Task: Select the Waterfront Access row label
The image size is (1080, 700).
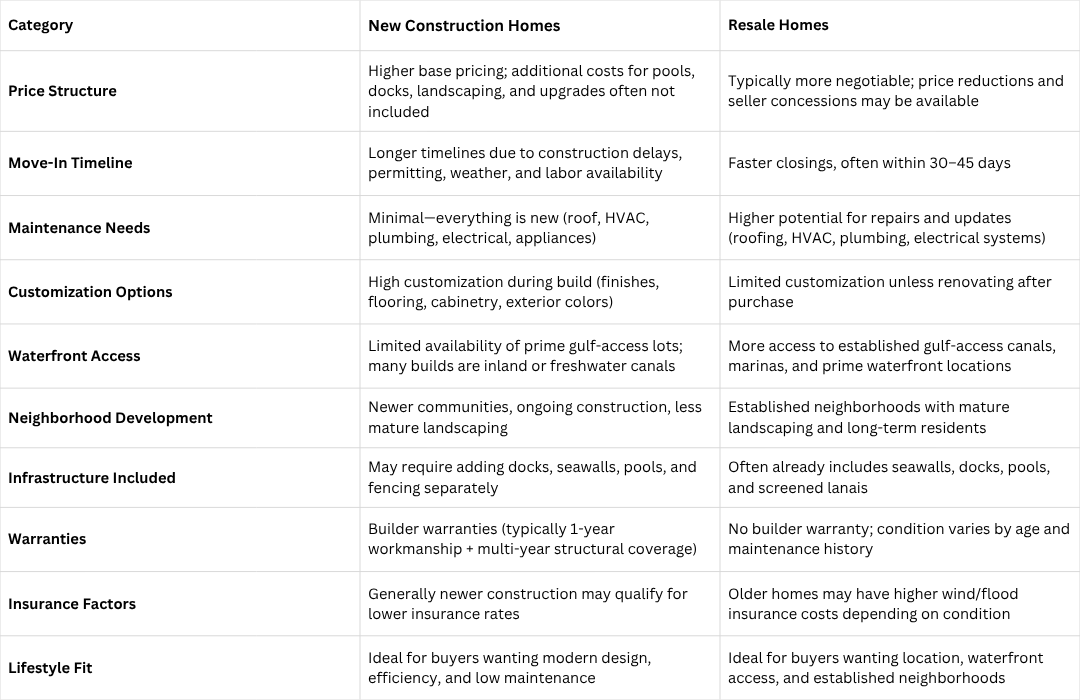Action: point(74,356)
